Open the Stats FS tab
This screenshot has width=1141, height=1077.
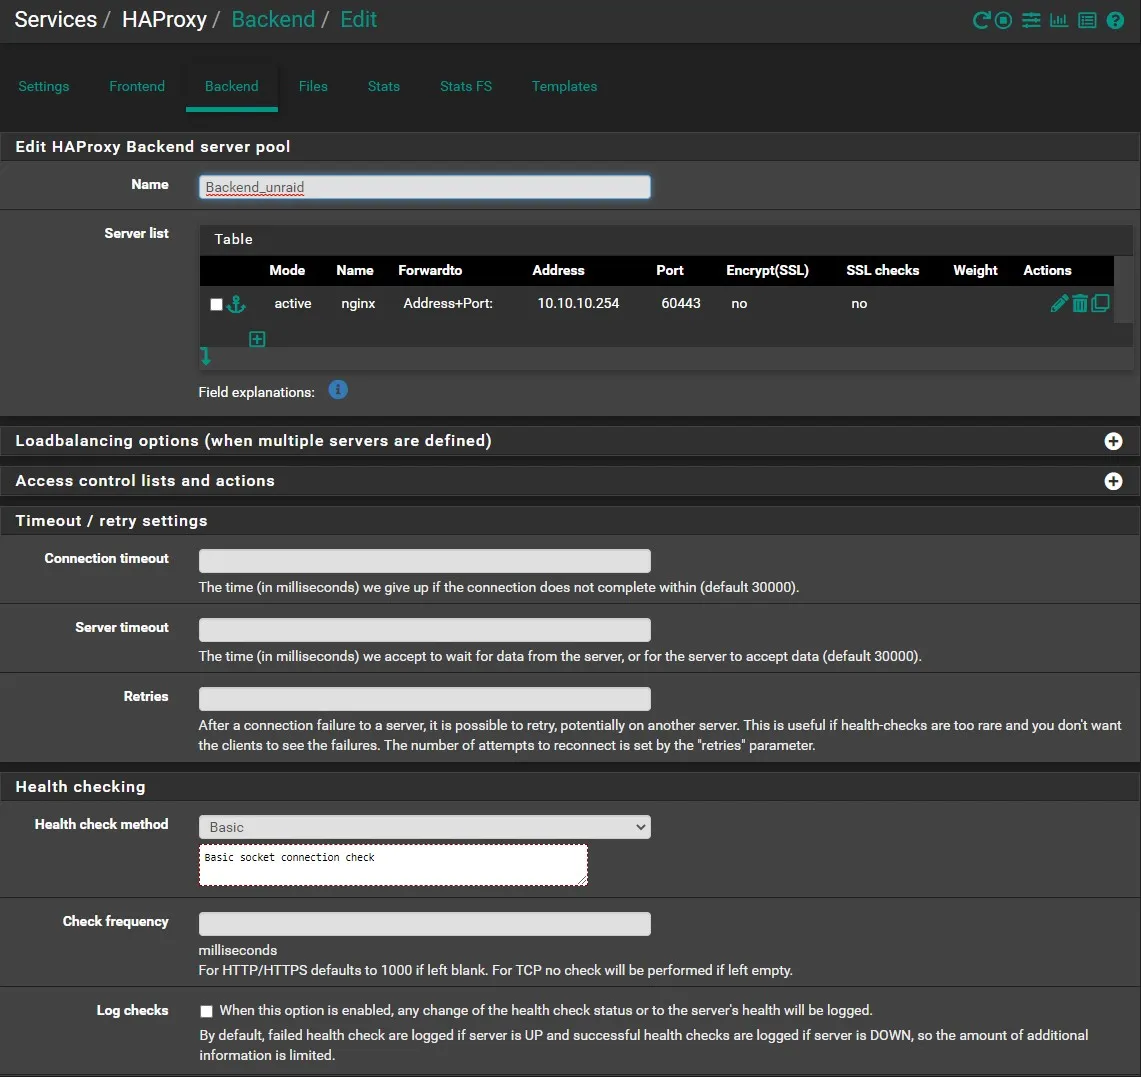click(466, 86)
